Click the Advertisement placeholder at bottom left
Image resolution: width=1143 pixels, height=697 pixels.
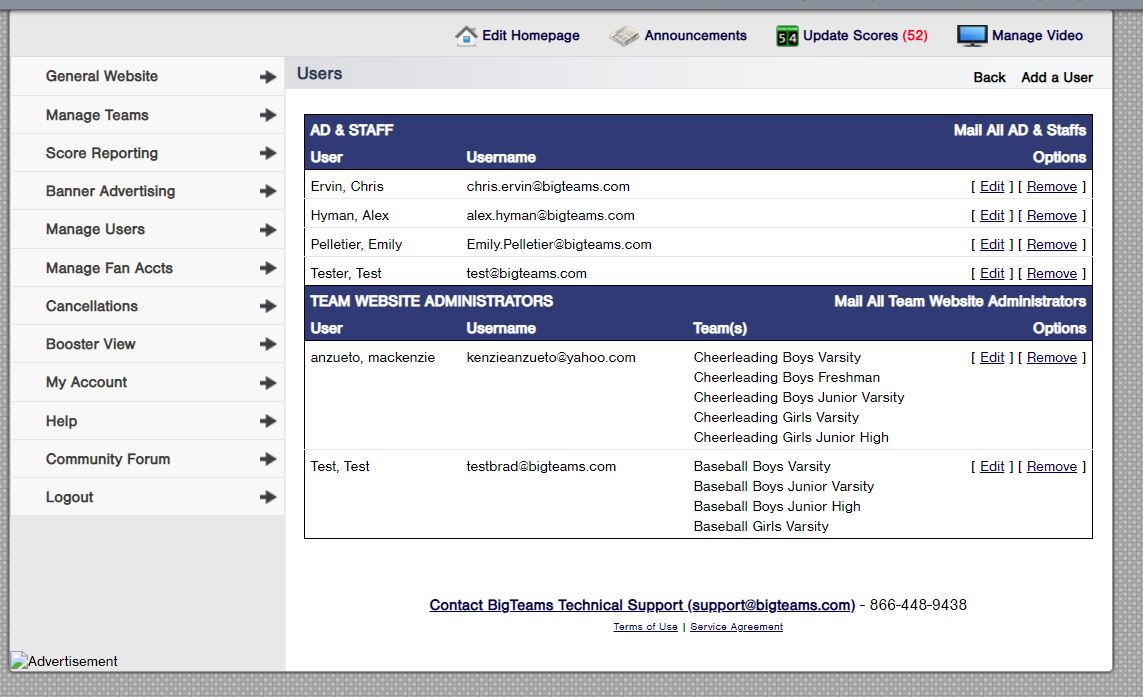[63, 661]
